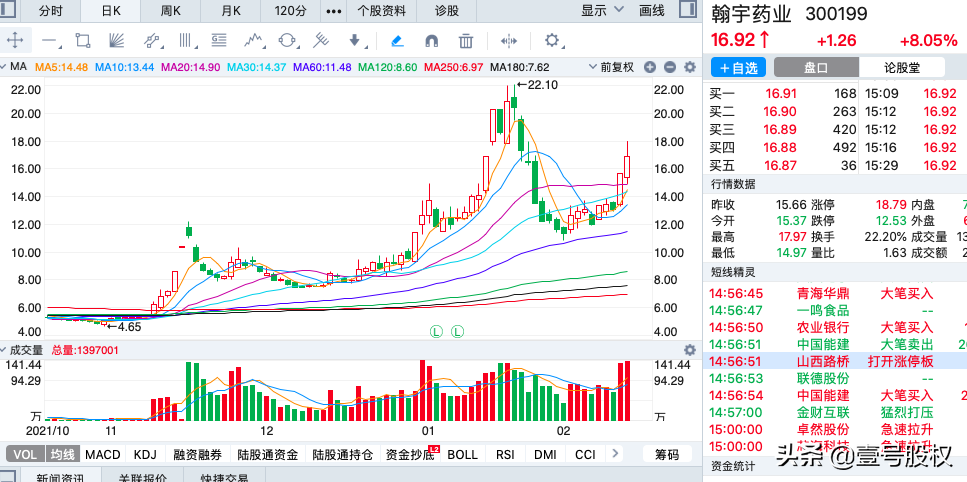
Task: Select the text annotation tool
Action: (218, 41)
